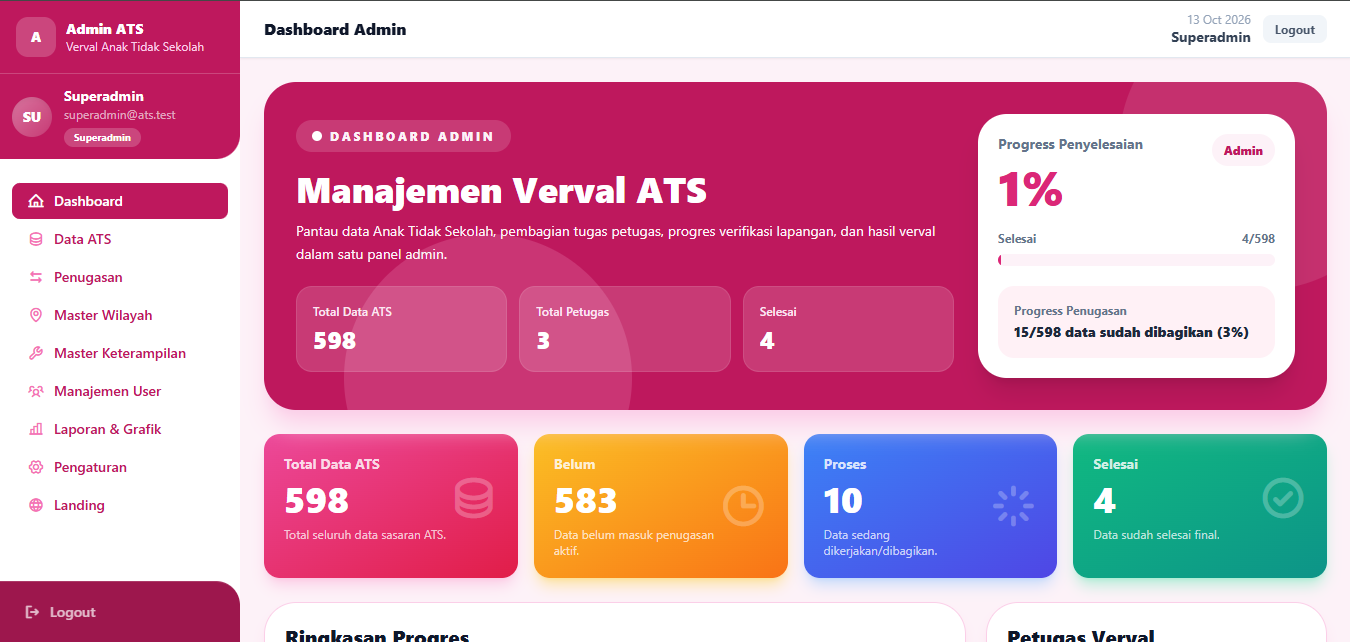The image size is (1350, 642).
Task: Click the Landing globe icon
Action: 36,505
